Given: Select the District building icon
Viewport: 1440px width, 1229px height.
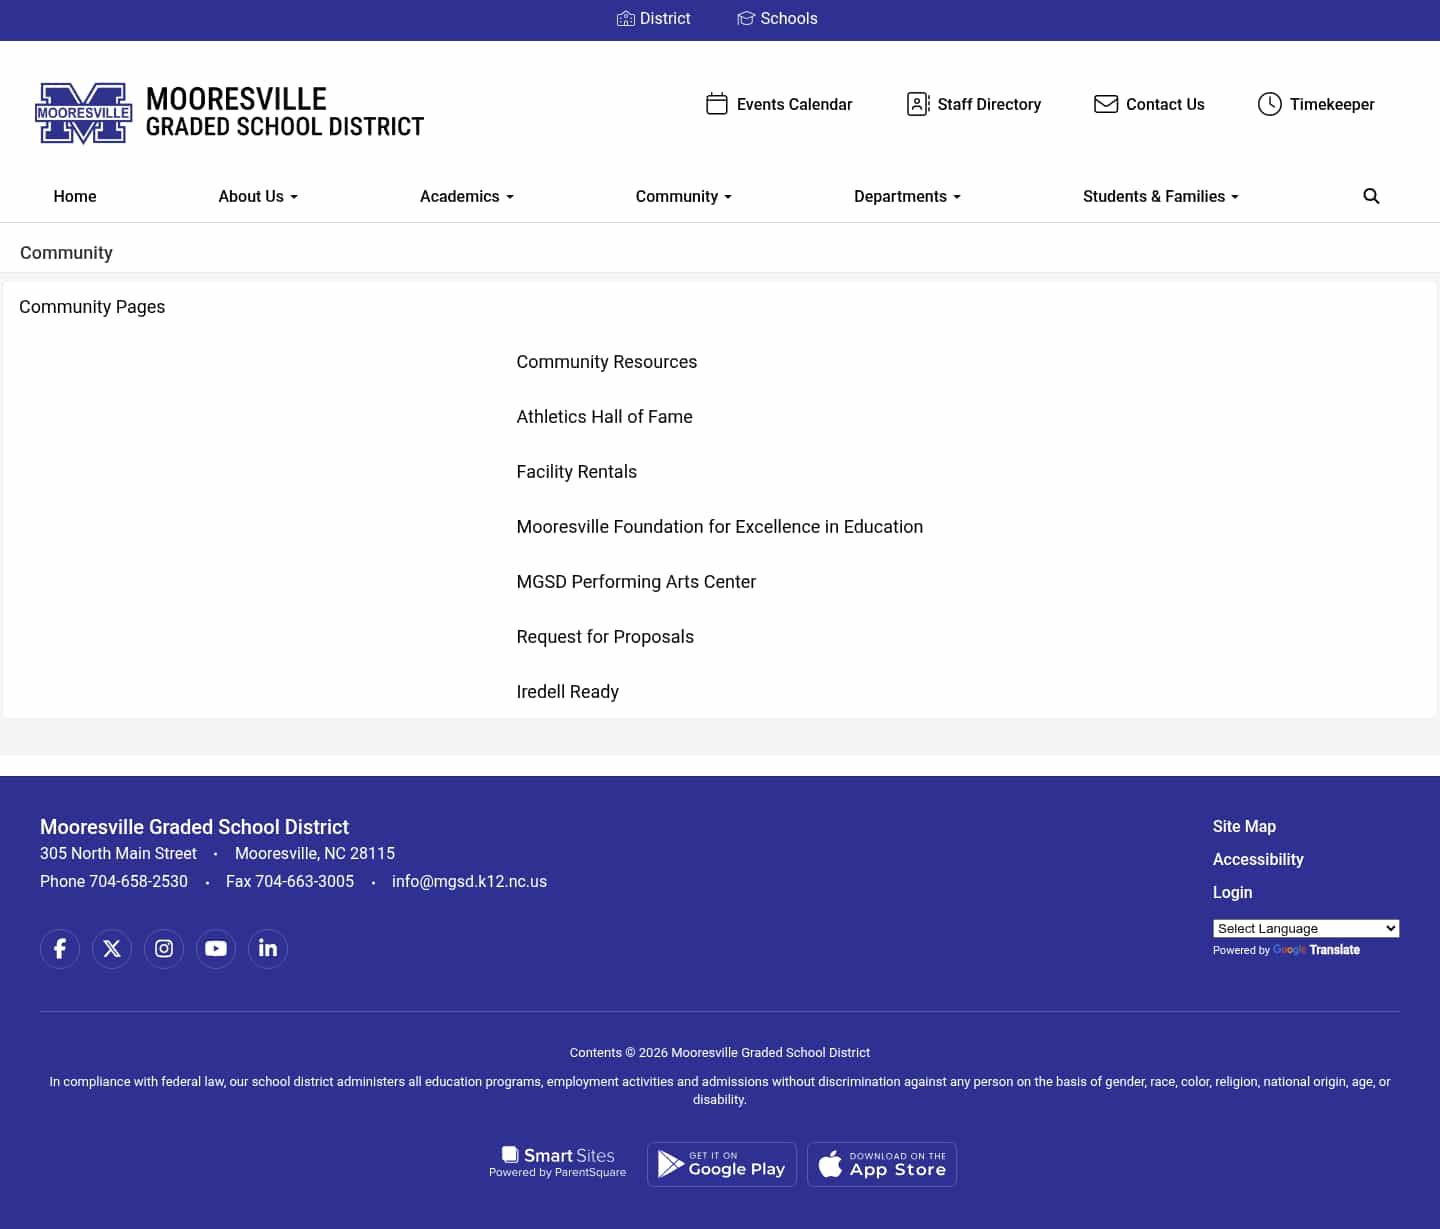Looking at the screenshot, I should click(626, 18).
